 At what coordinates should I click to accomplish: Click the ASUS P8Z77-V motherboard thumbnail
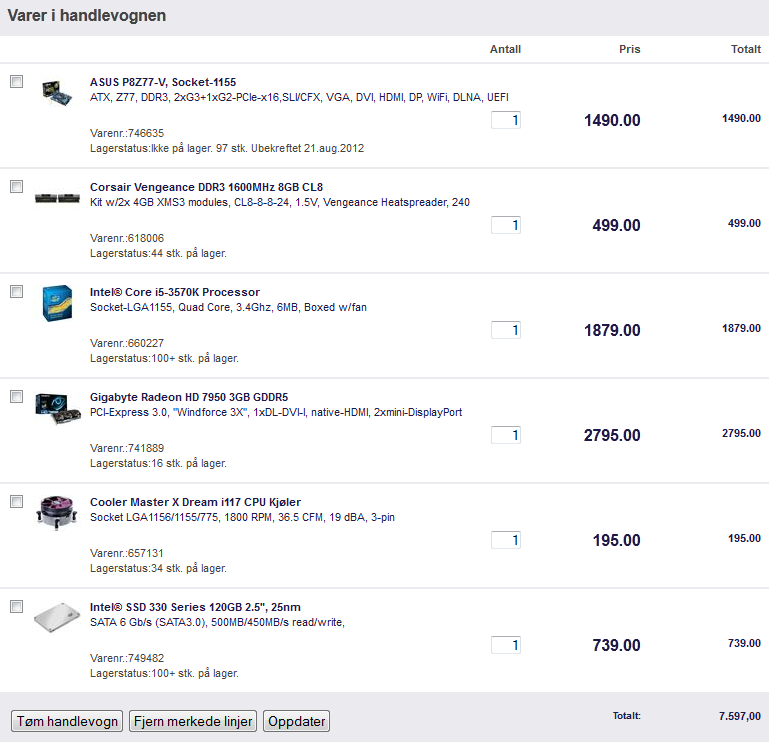(57, 93)
